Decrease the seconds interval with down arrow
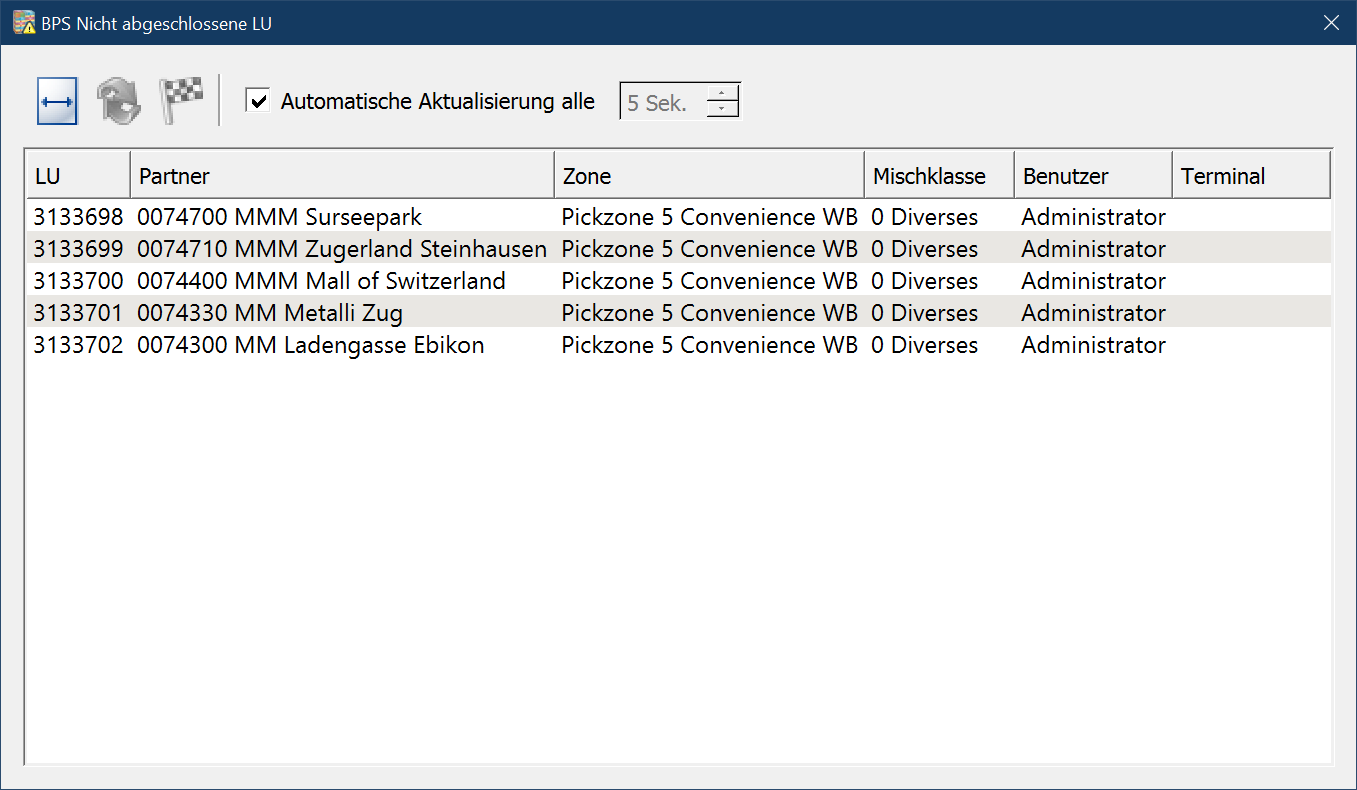This screenshot has width=1357, height=790. coord(722,109)
